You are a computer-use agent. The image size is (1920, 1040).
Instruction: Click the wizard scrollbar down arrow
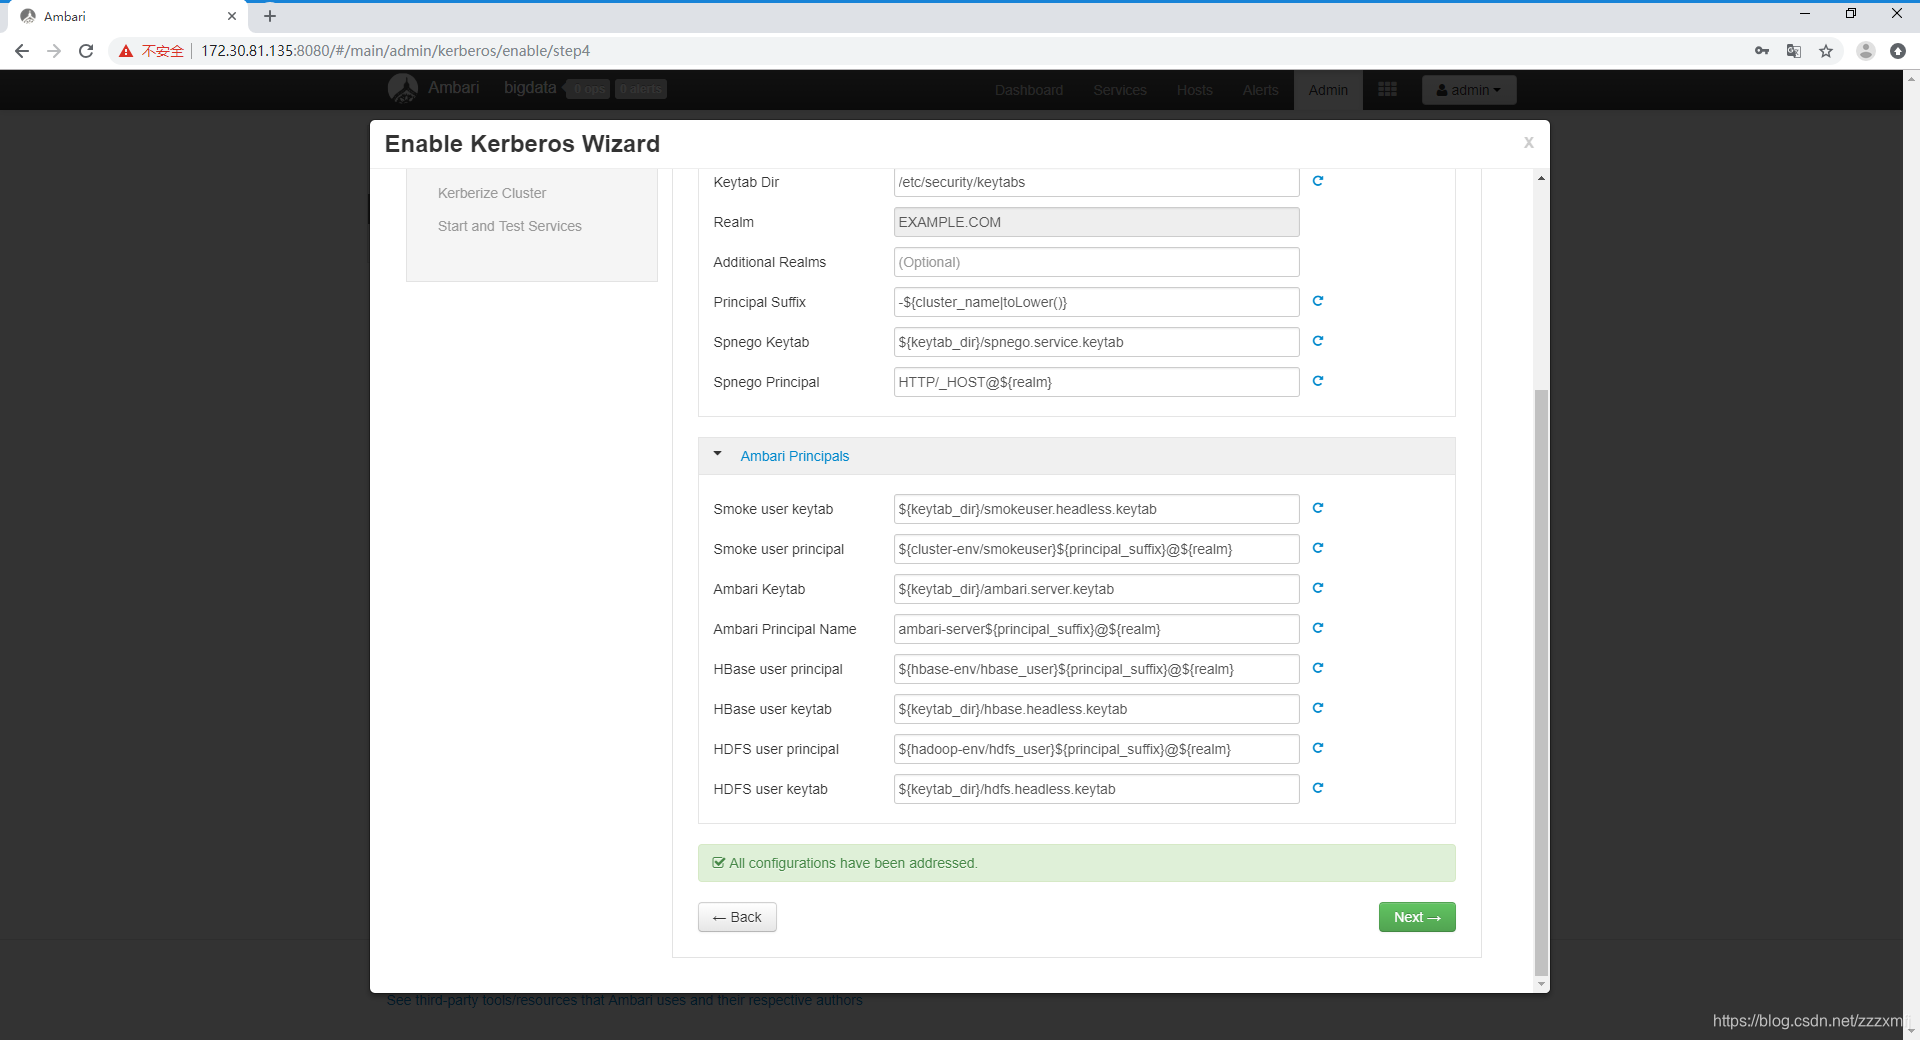(1541, 985)
